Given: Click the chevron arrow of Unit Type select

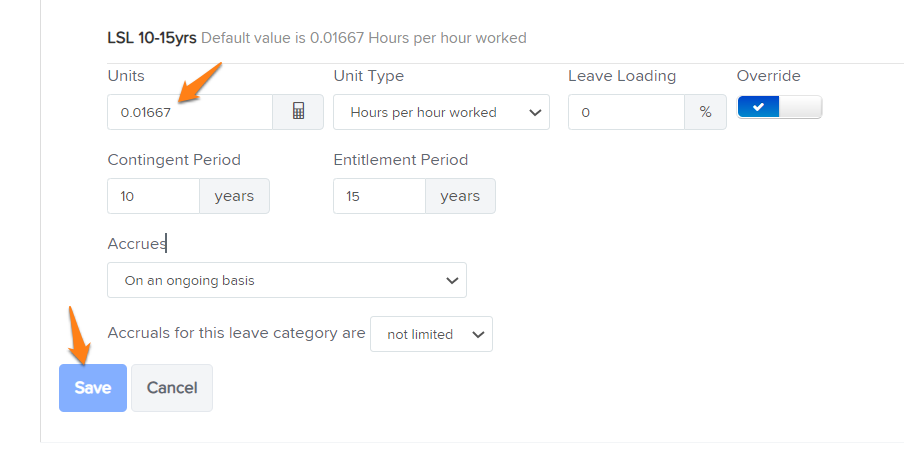Looking at the screenshot, I should point(535,112).
